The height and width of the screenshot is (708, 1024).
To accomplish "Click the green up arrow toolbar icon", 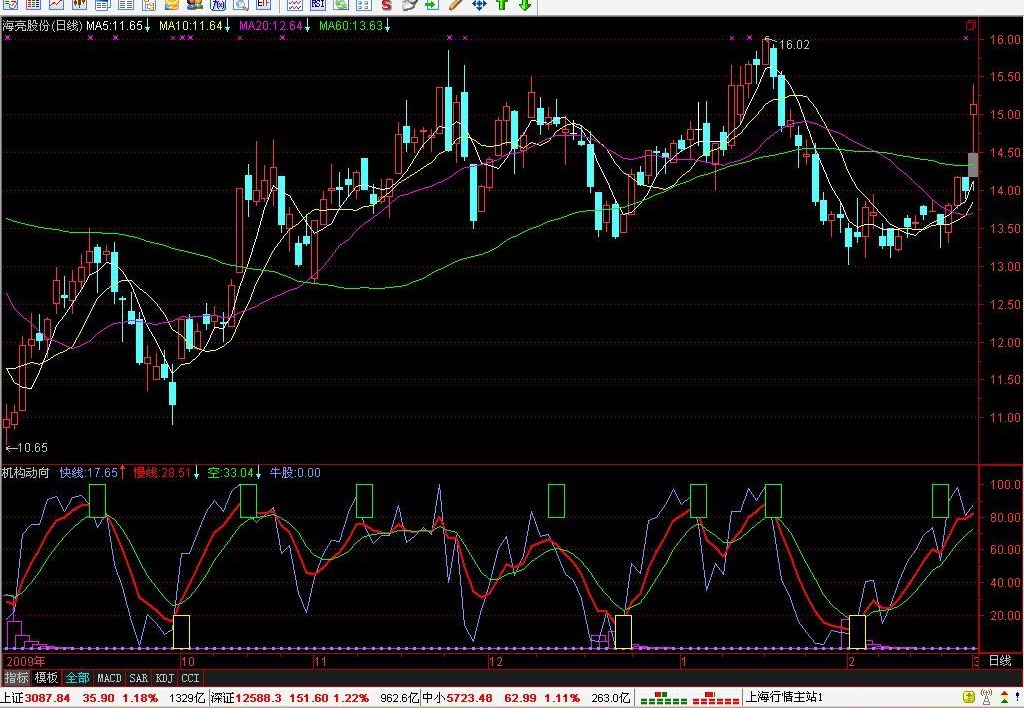I will click(x=502, y=5).
